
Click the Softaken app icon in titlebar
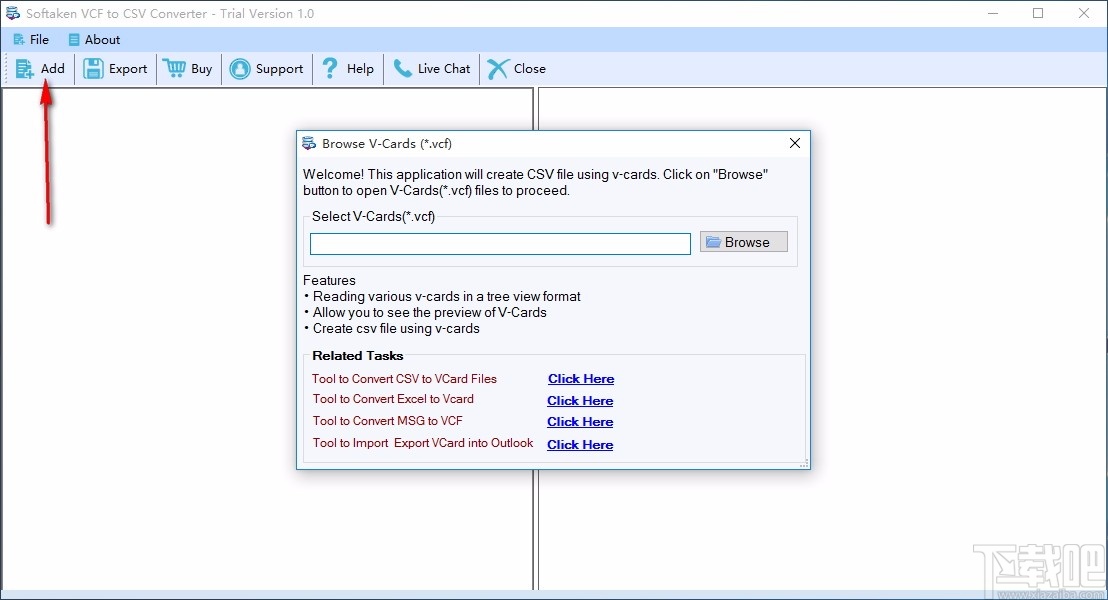[13, 13]
